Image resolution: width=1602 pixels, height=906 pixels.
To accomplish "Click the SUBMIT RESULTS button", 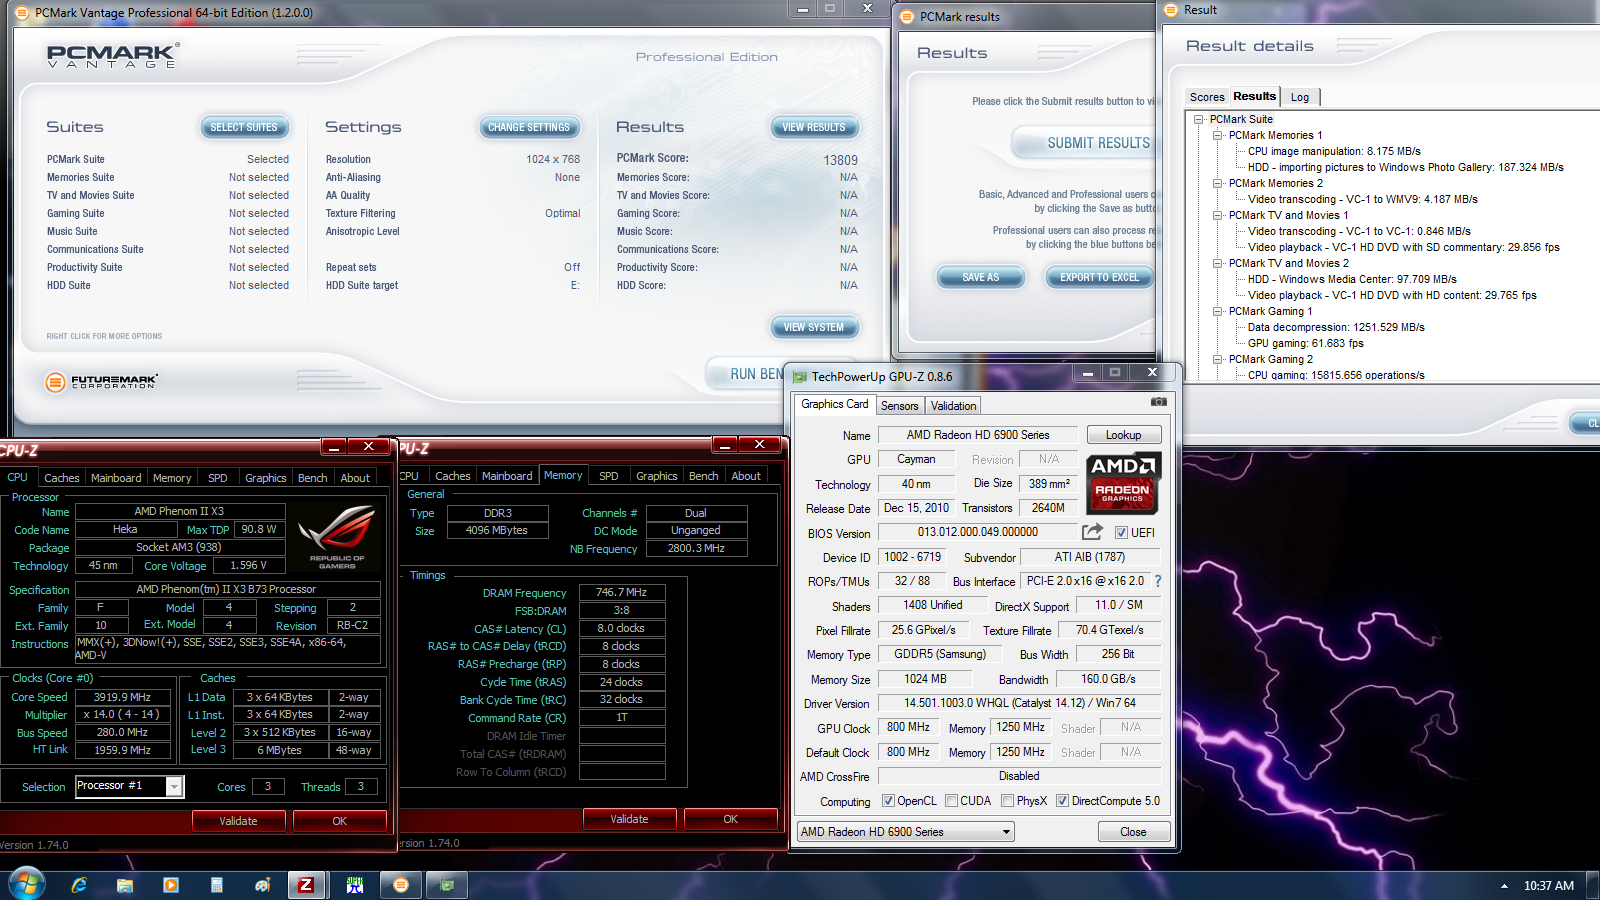I will tap(1086, 143).
